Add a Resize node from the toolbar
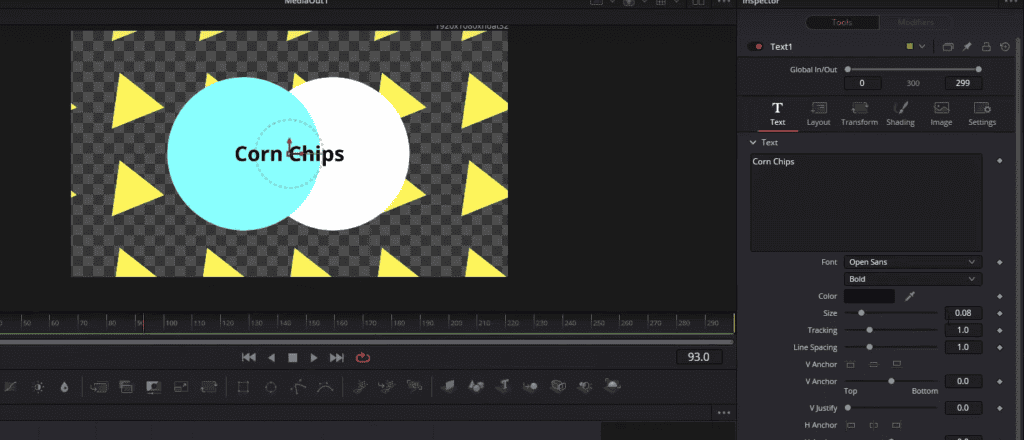The image size is (1024, 440). 181,387
